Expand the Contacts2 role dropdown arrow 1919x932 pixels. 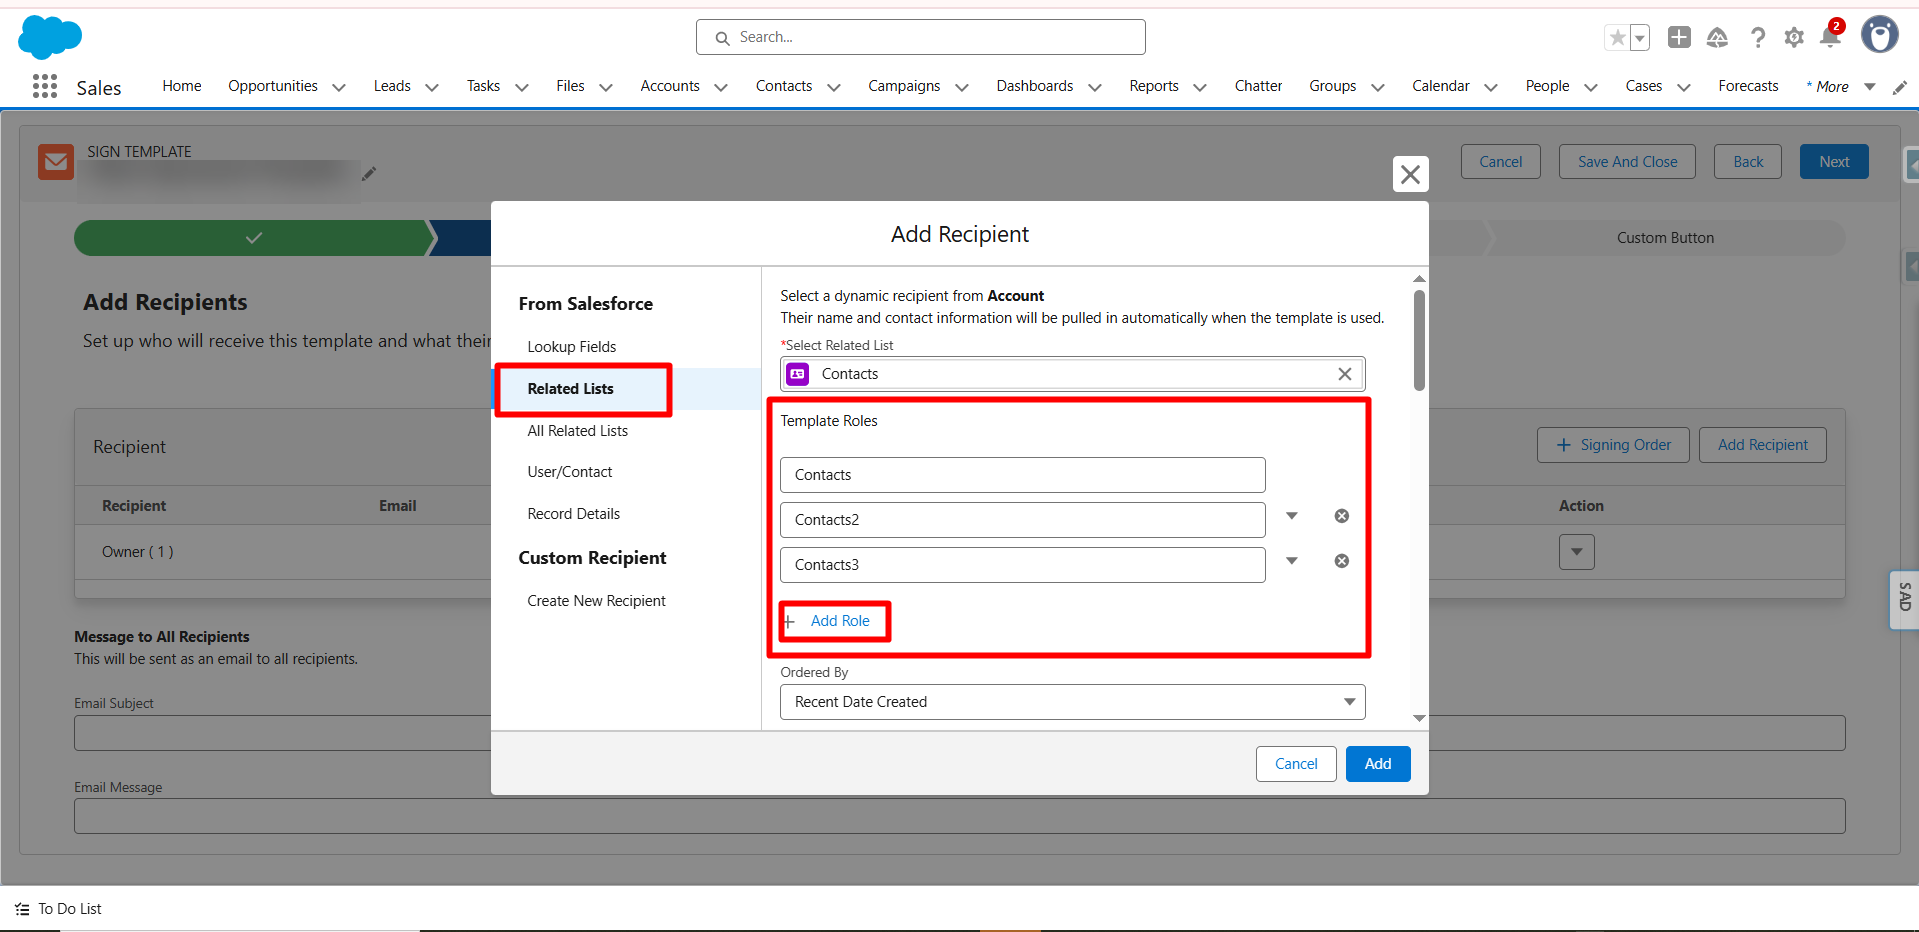coord(1292,516)
